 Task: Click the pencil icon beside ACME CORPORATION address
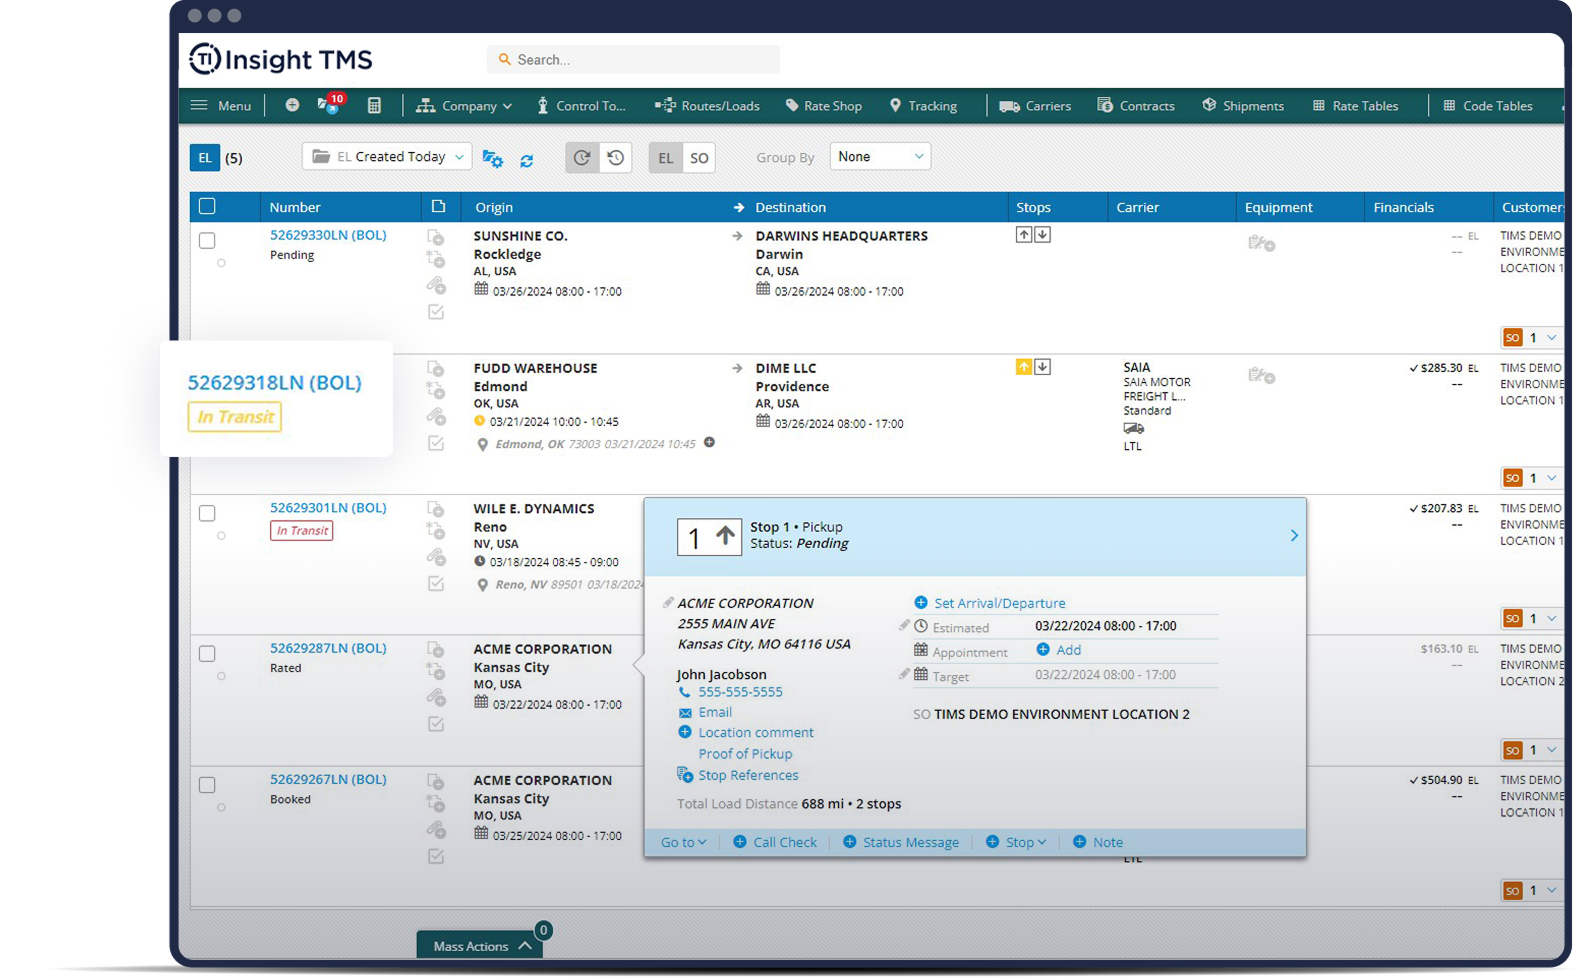point(668,603)
